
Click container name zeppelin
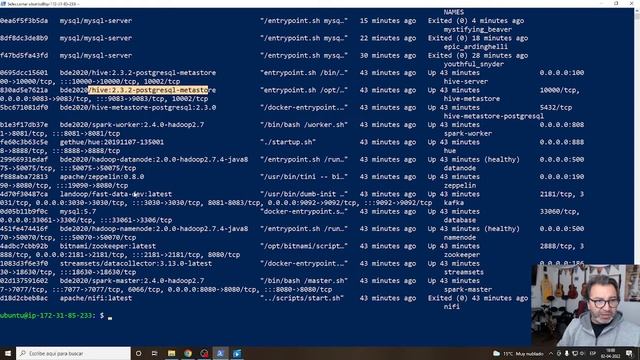coord(460,185)
